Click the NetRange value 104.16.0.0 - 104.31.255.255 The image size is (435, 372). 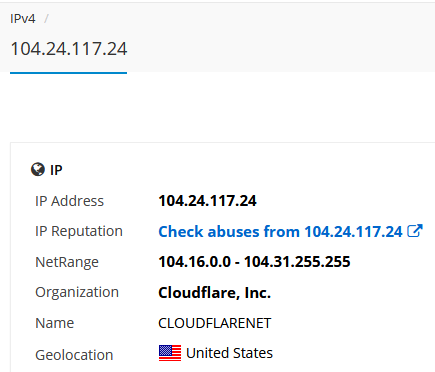[254, 262]
